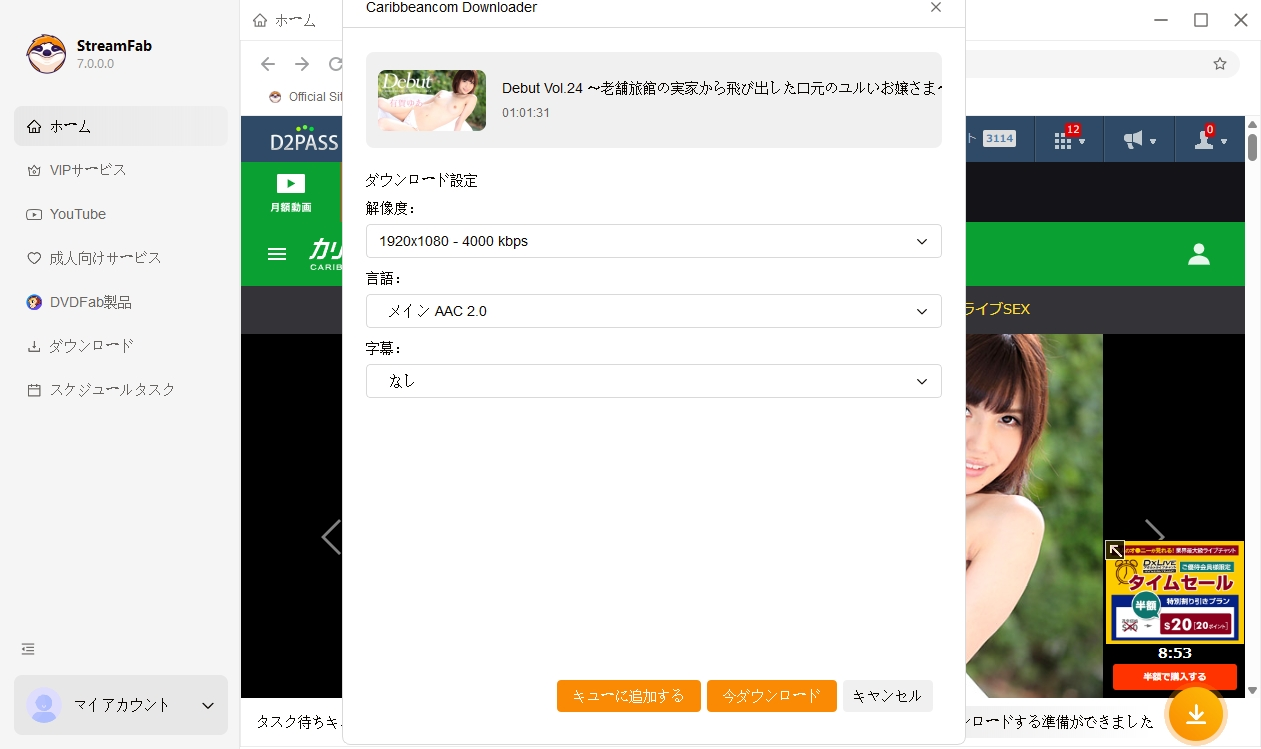
Task: Click the megaphone announcements icon
Action: 1138,140
